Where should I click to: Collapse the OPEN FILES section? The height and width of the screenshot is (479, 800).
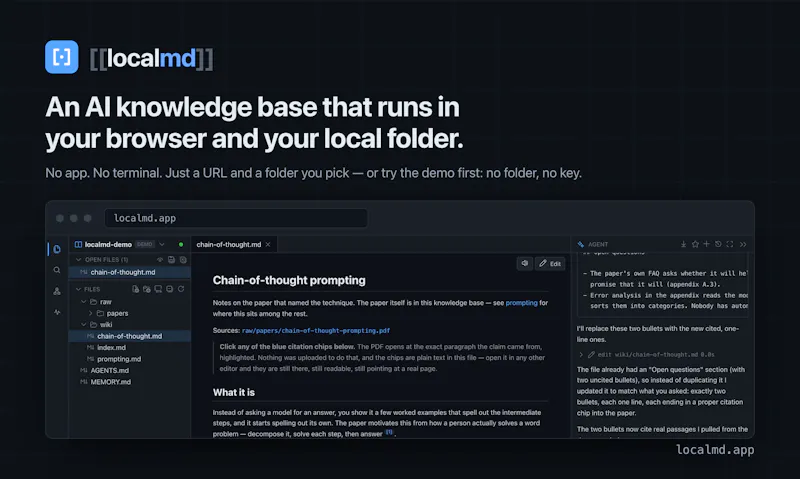coord(79,260)
